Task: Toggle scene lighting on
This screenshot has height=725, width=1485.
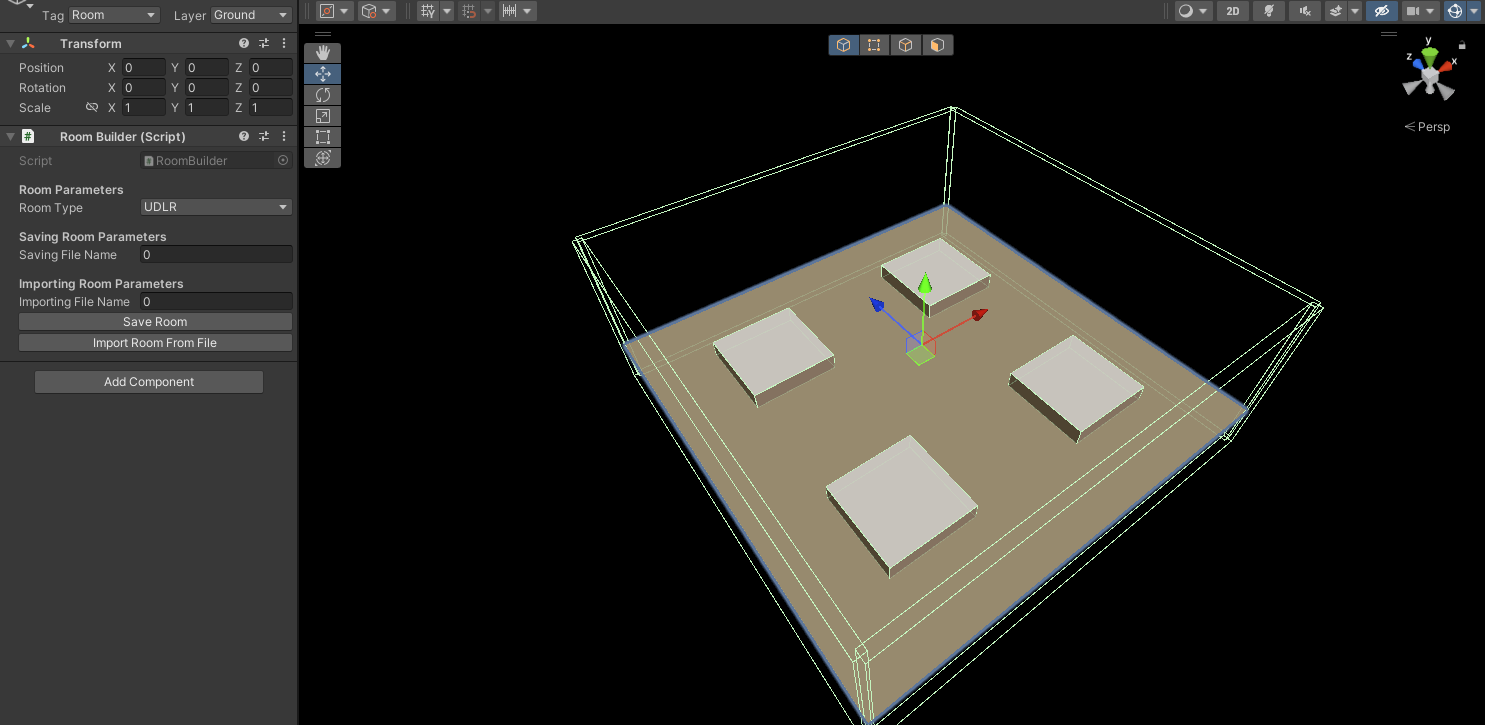Action: point(1267,10)
